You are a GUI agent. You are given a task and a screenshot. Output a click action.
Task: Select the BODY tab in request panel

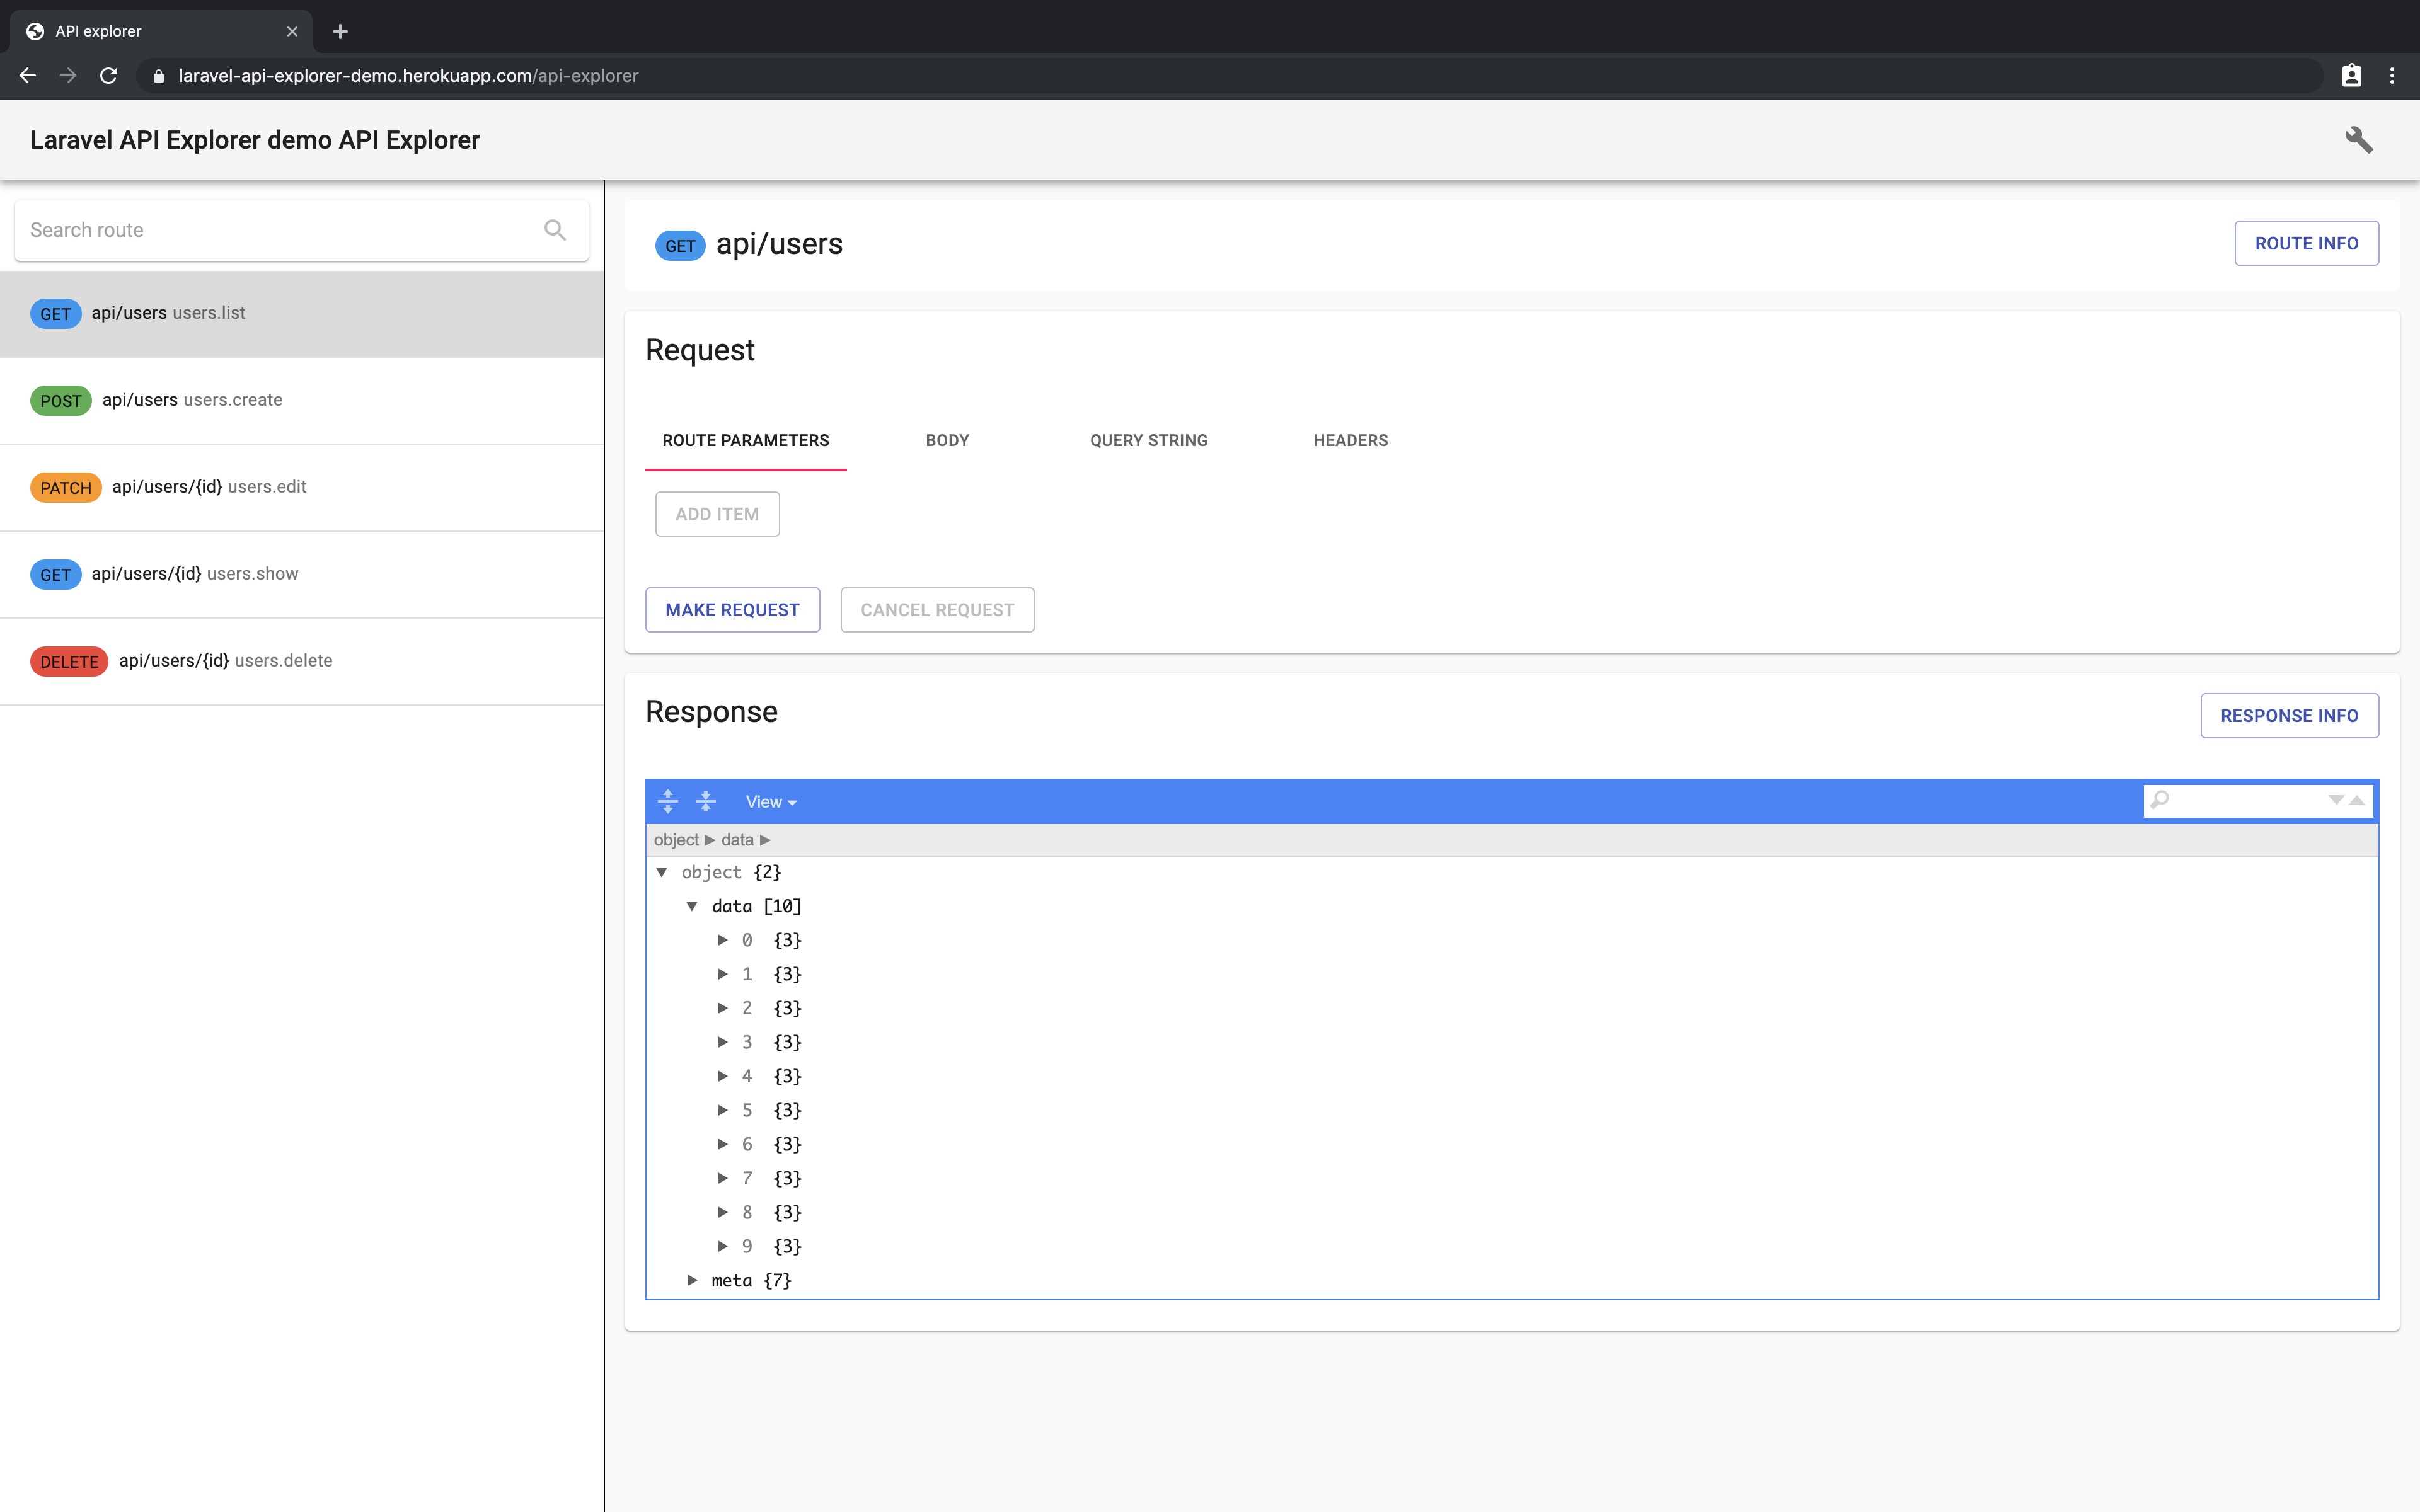tap(948, 439)
